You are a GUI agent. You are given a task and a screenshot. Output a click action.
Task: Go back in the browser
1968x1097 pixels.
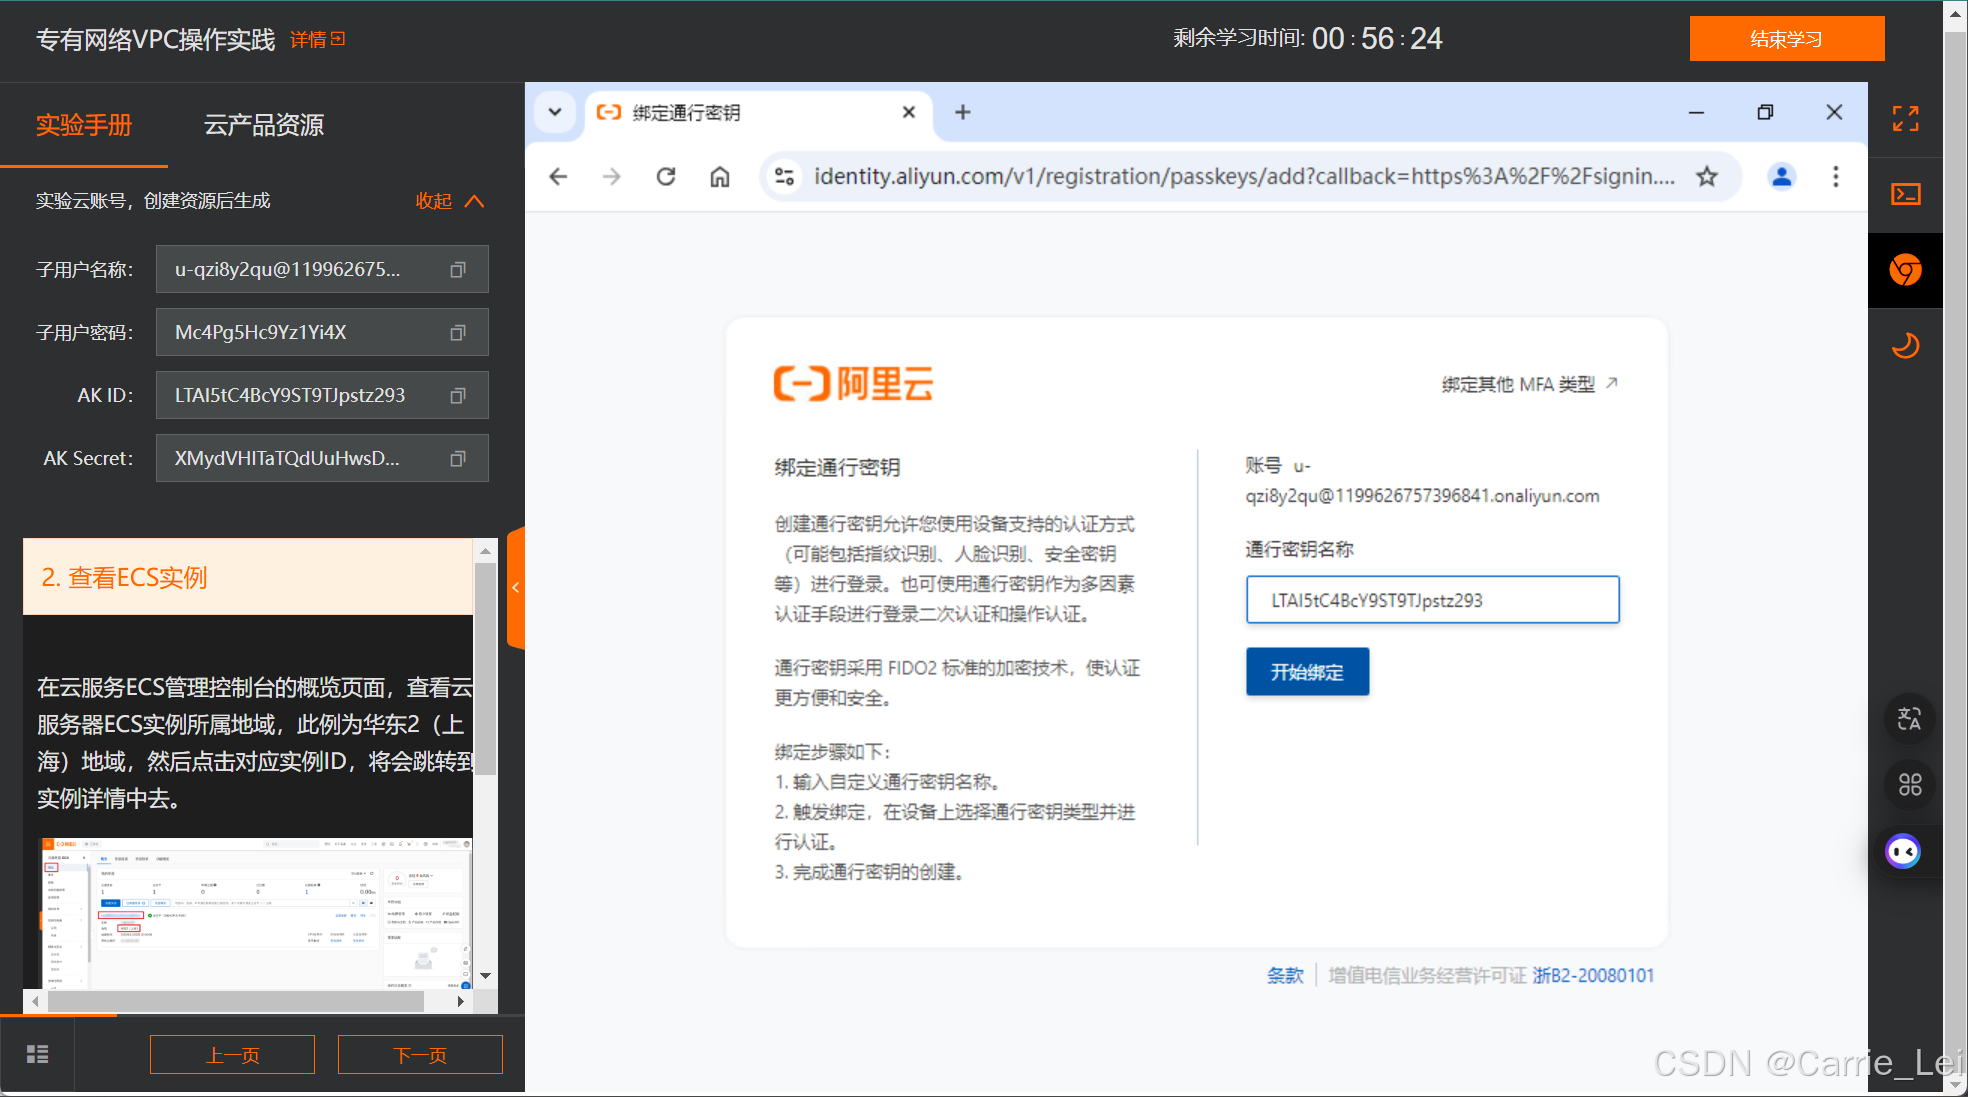[x=559, y=177]
